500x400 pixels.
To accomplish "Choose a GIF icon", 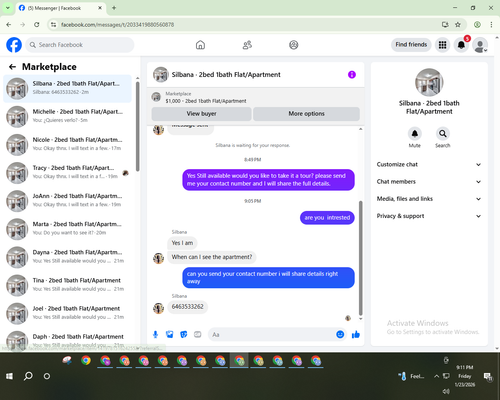I will tap(198, 334).
